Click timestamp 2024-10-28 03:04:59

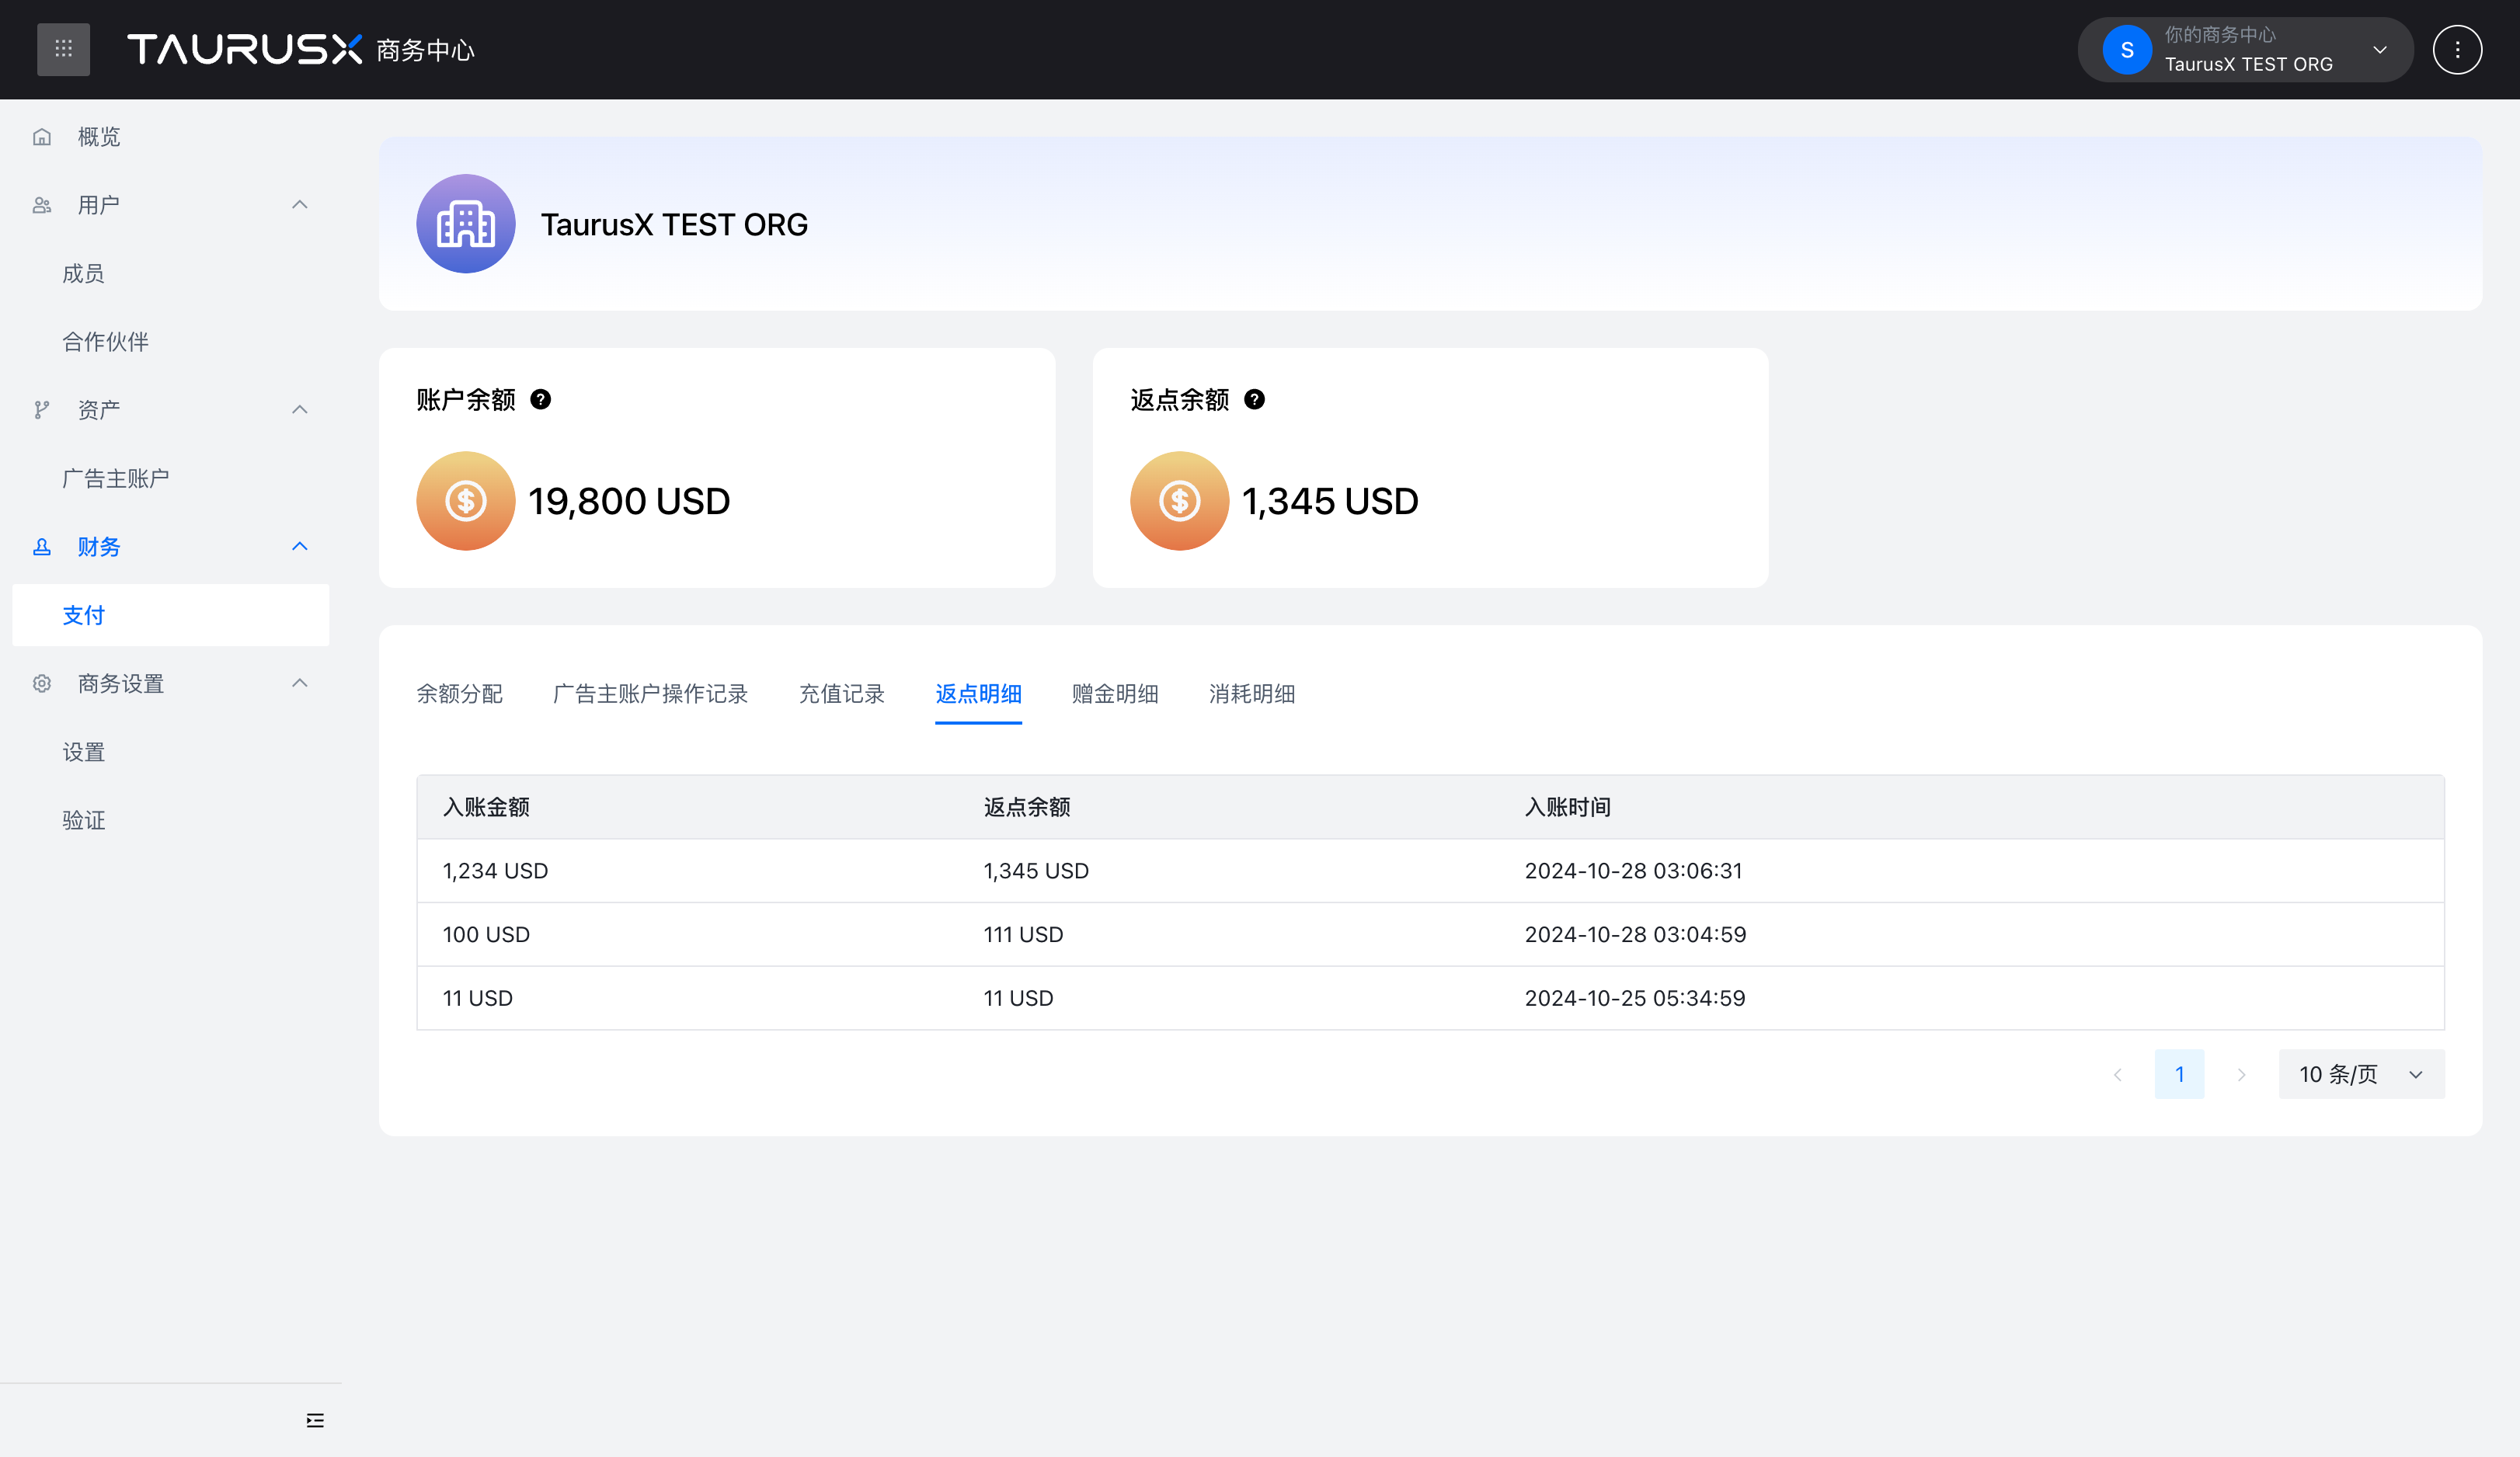coord(1636,935)
